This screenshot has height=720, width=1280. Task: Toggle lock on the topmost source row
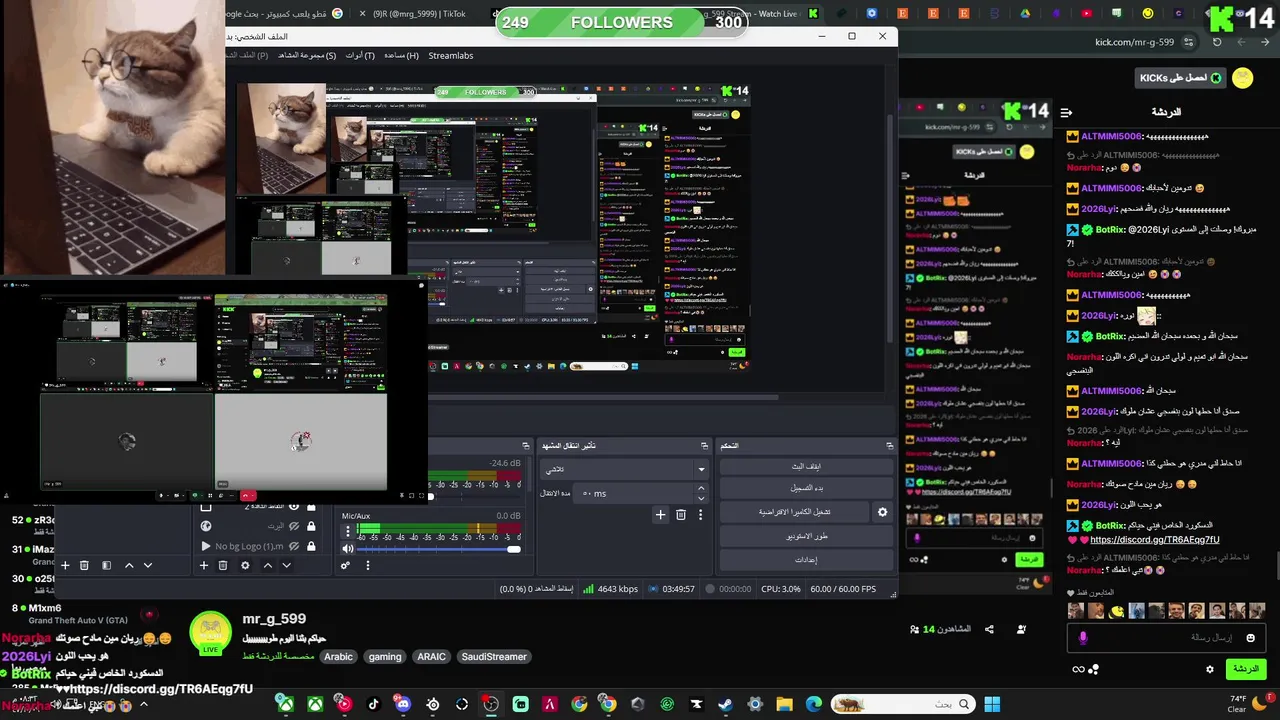point(311,507)
